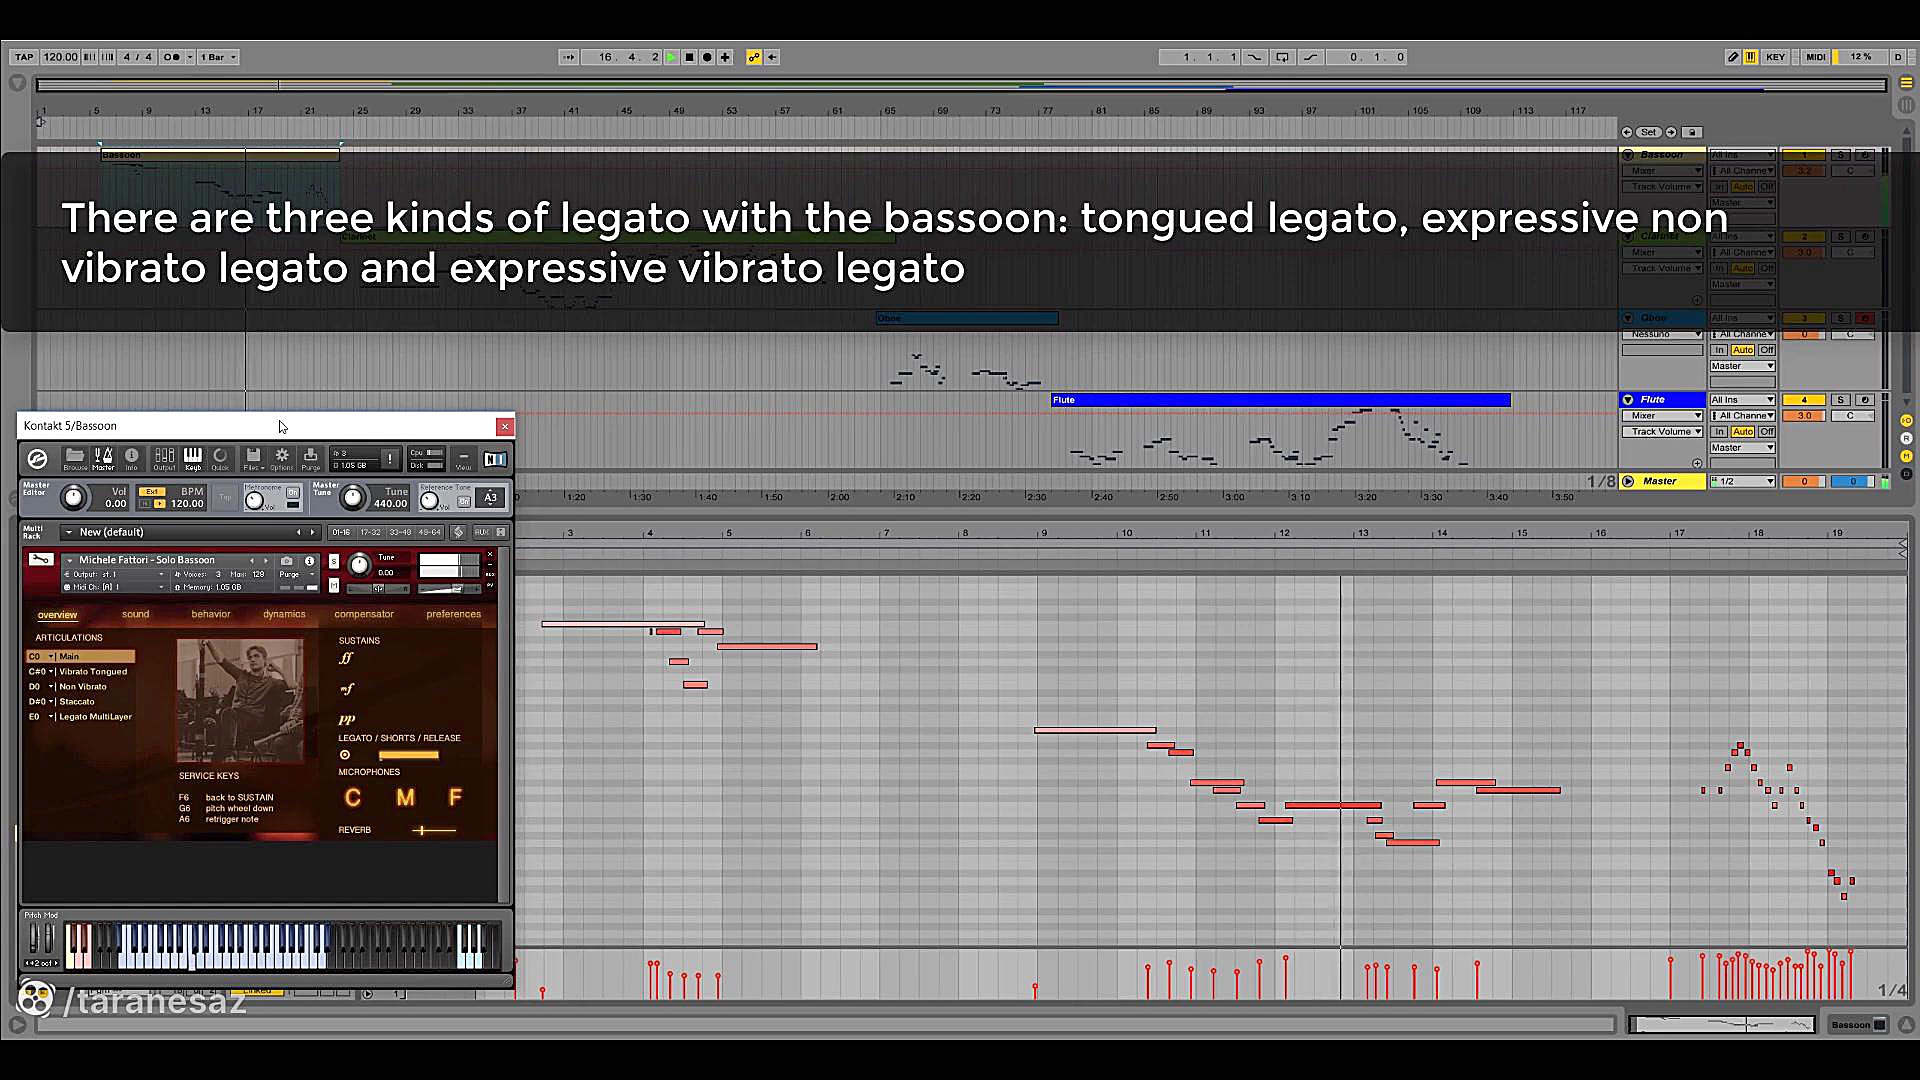Screen dimensions: 1920x1080
Task: Switch to the sound tab in the bassoon instrument
Action: (135, 614)
